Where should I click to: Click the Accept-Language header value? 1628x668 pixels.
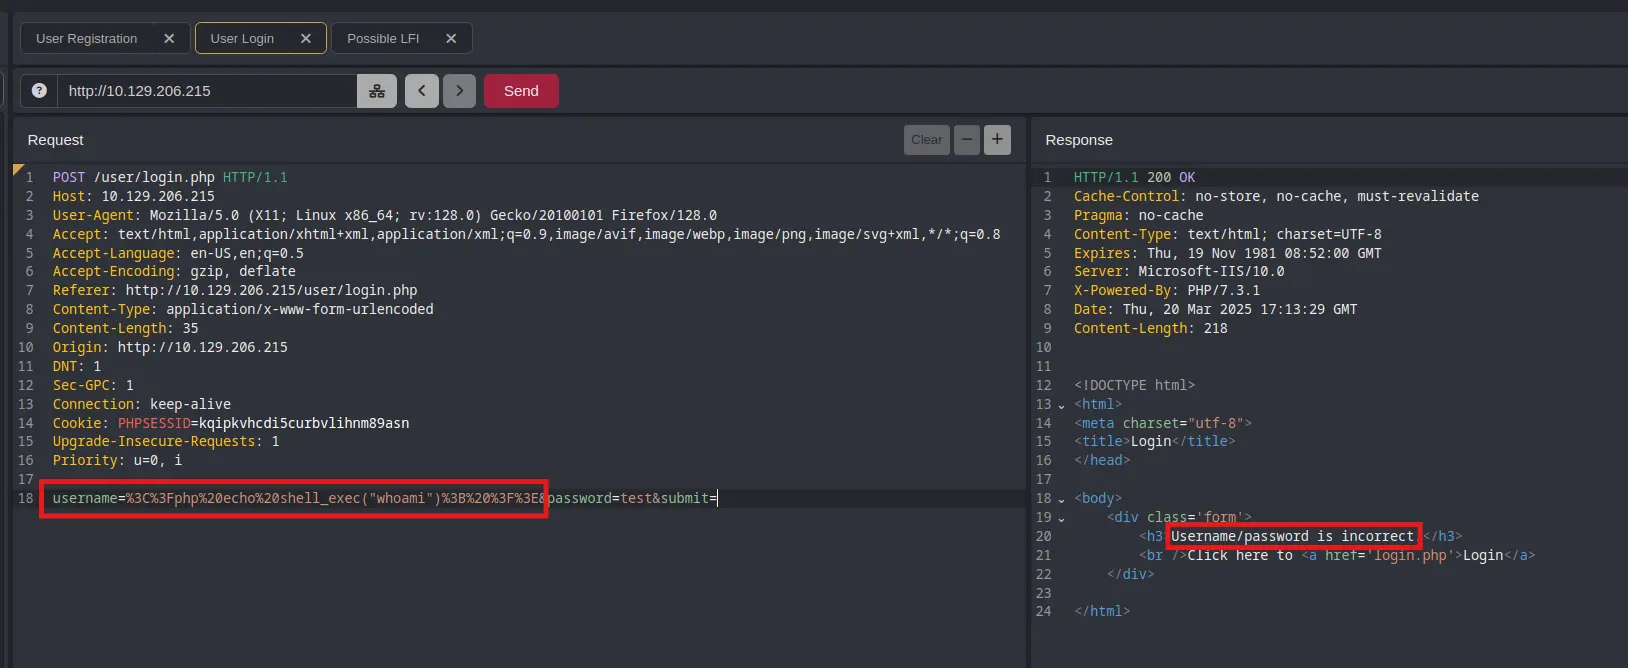pos(247,253)
